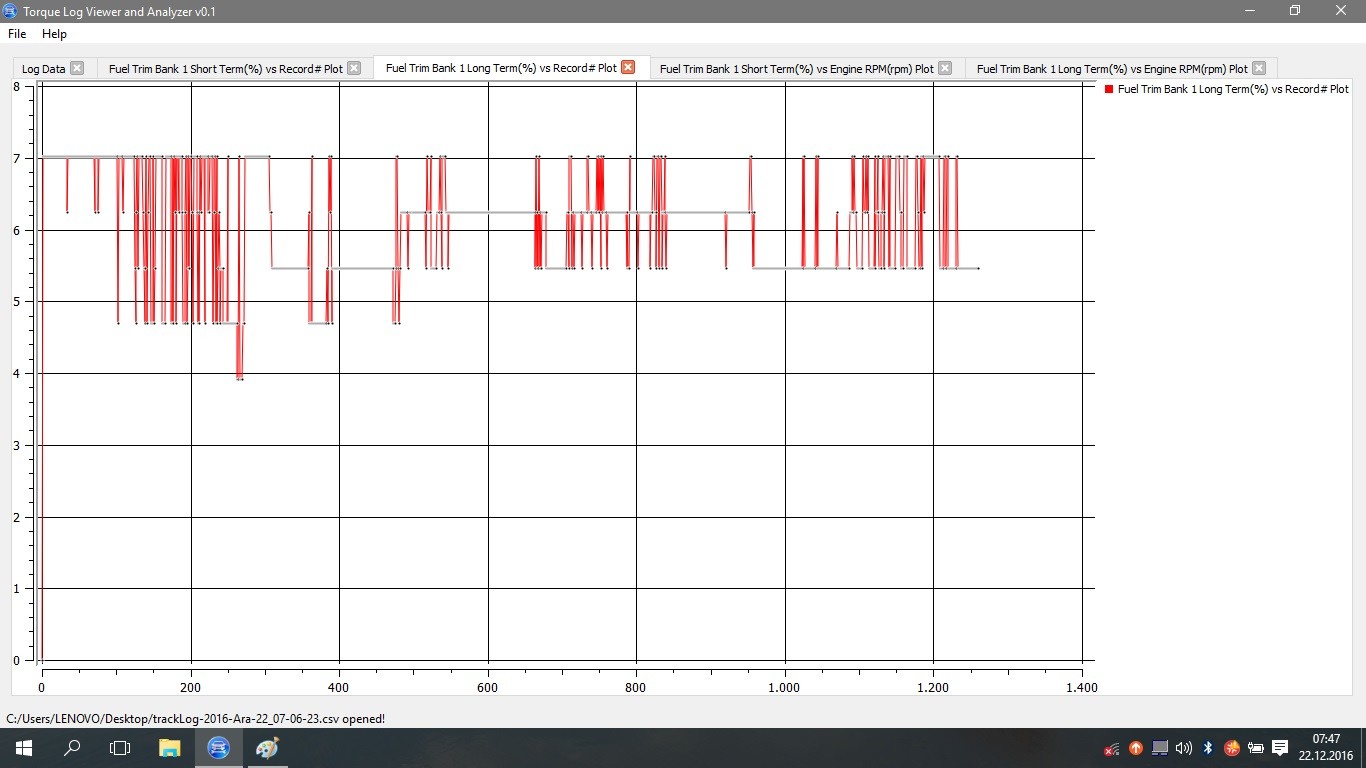
Task: Click the legend label for Long Term plot
Action: [1233, 89]
